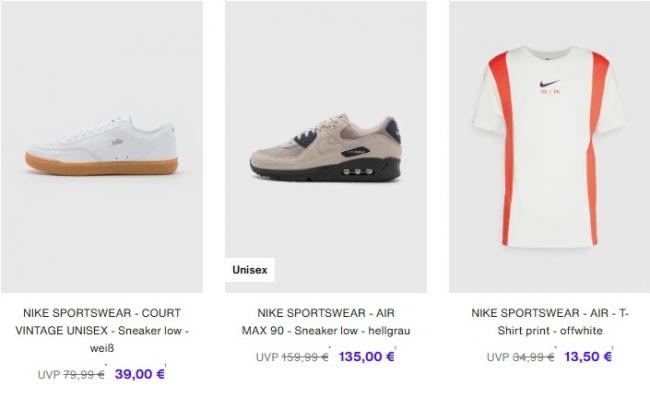Click the crossed-out UVP 159,99 € price
Viewport: 650px width, 409px height.
click(292, 357)
